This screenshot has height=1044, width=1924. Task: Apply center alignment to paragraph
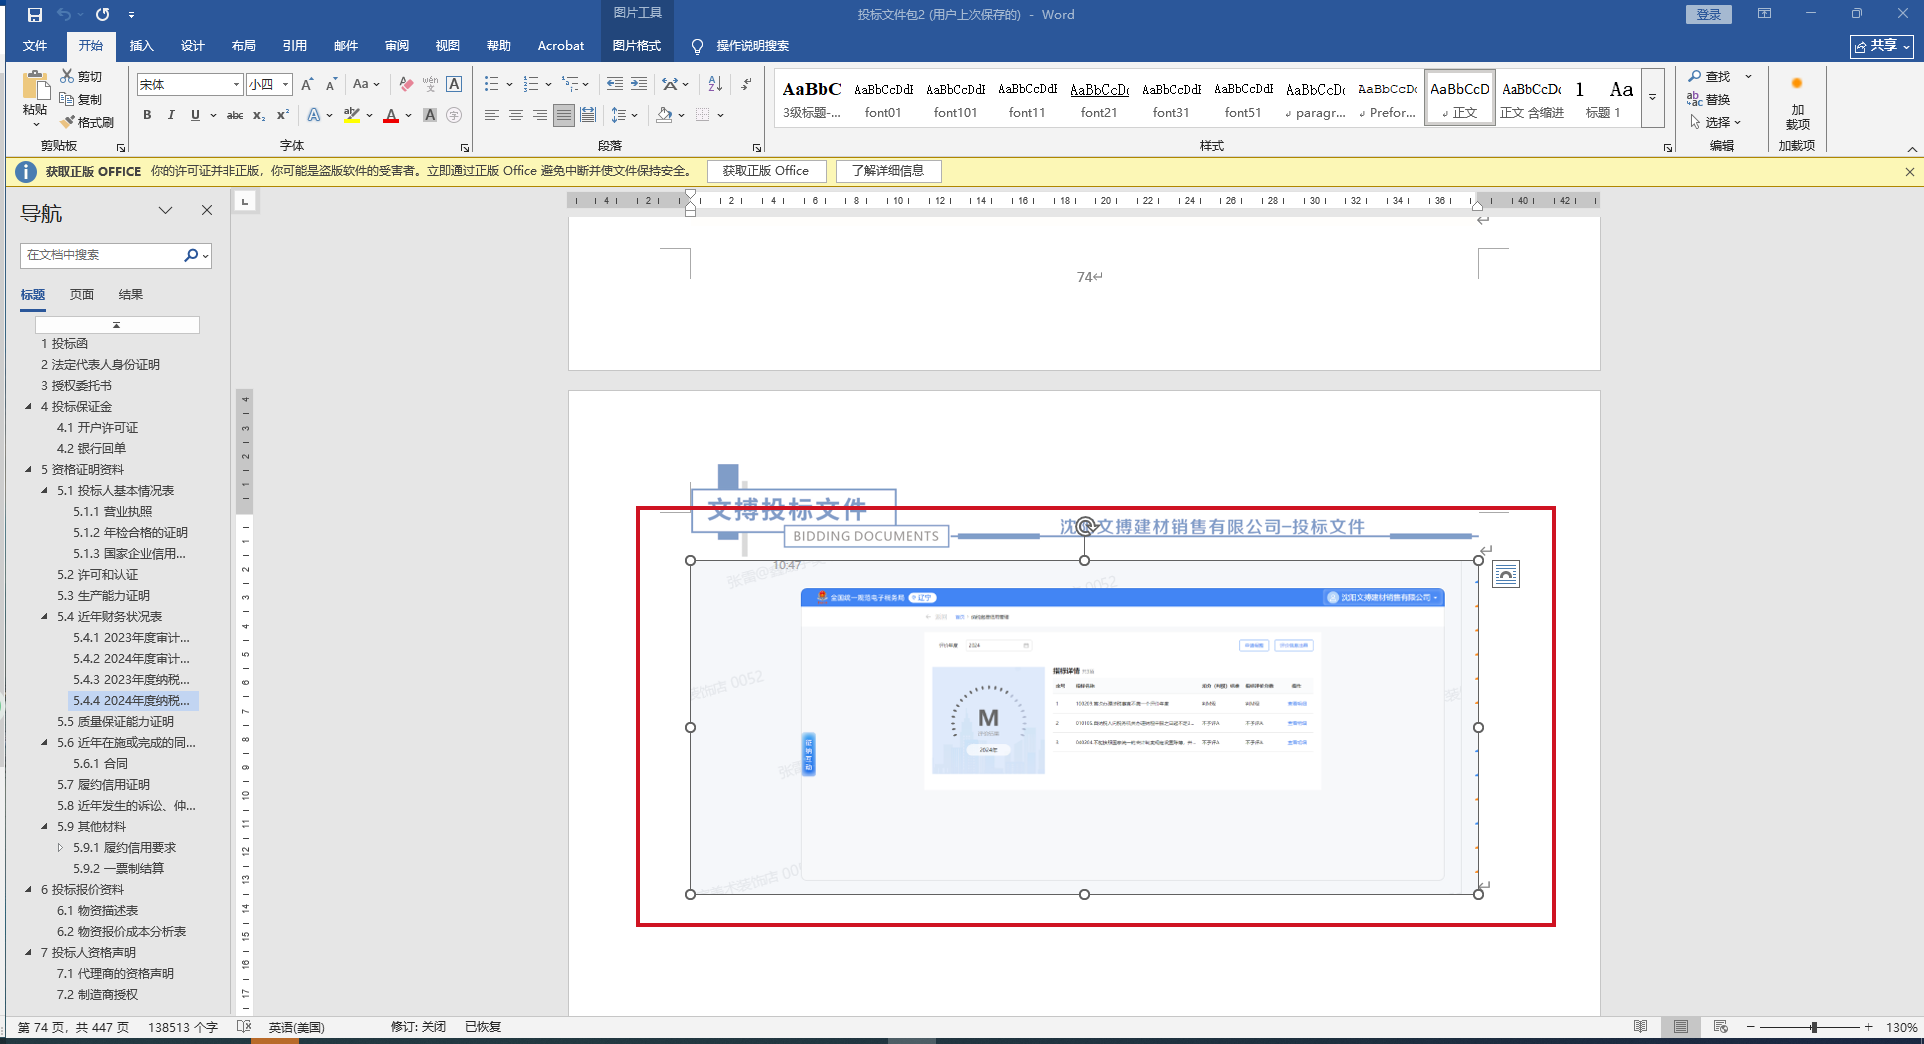[x=516, y=115]
